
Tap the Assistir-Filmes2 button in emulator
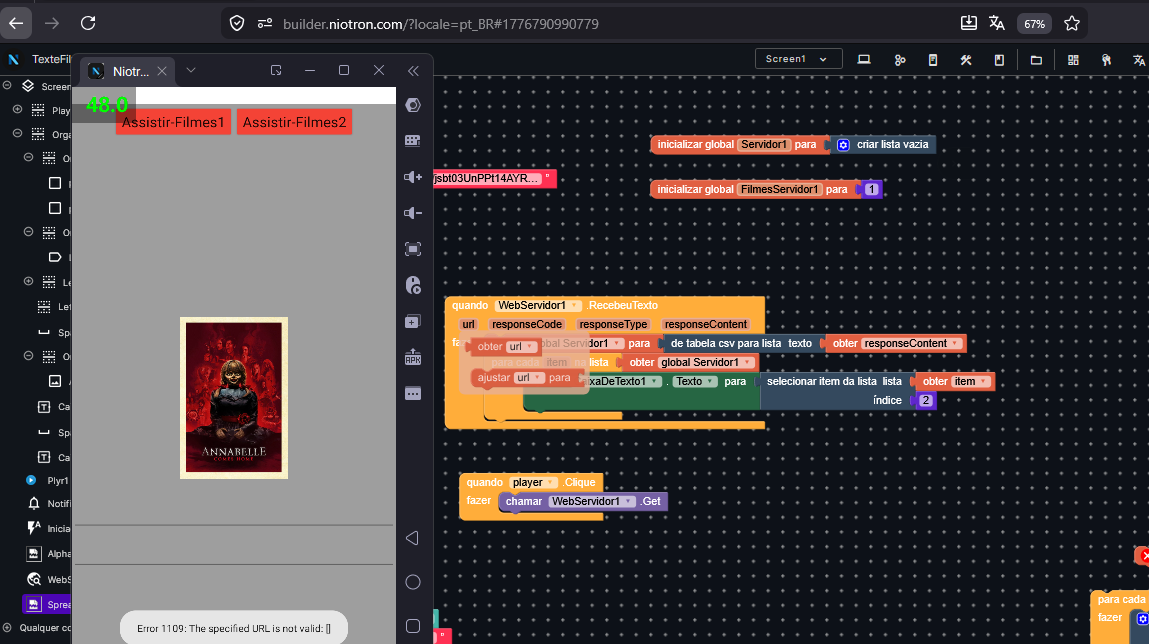[295, 122]
